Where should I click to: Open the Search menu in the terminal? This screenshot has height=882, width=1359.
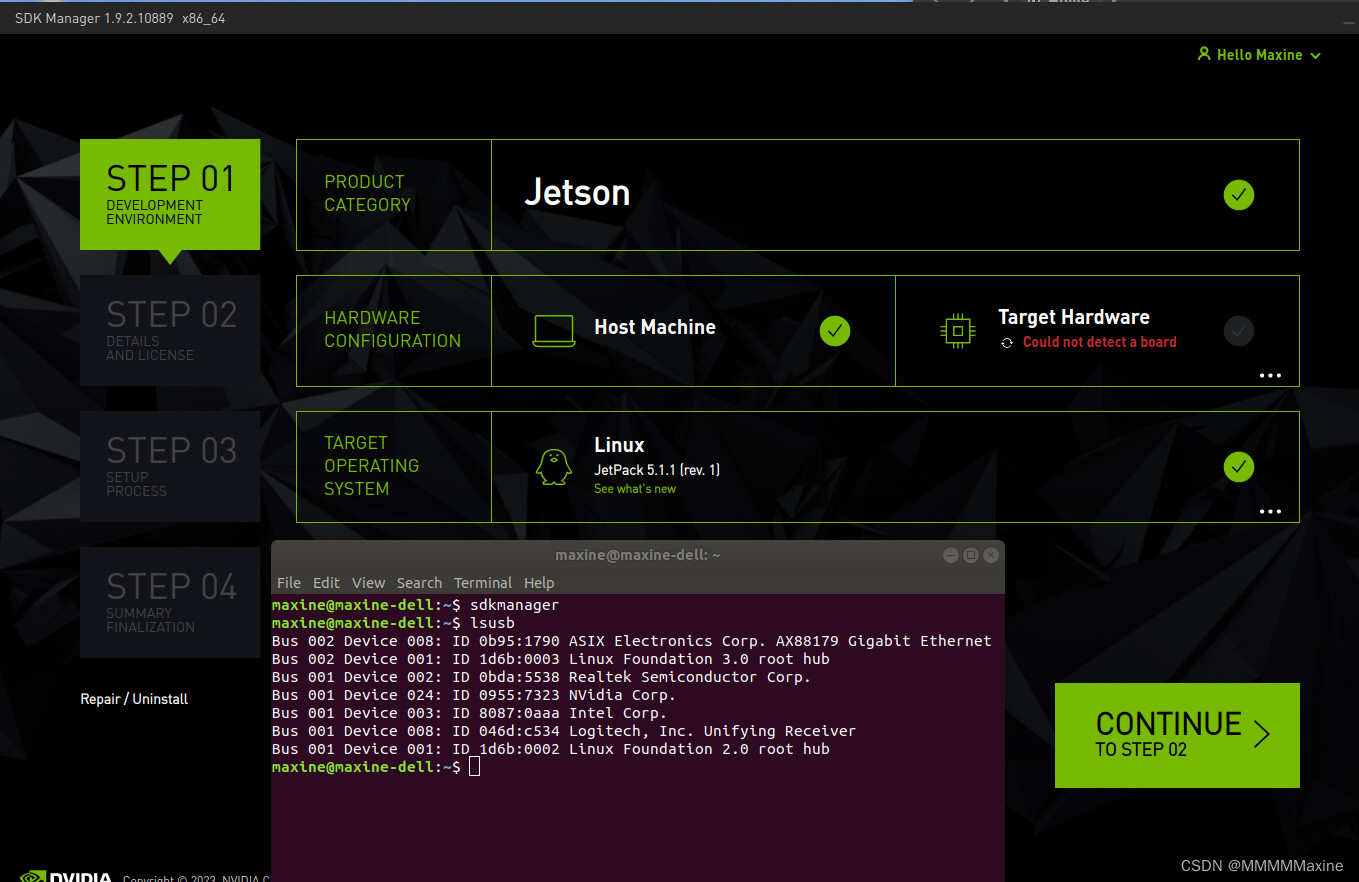pos(419,582)
